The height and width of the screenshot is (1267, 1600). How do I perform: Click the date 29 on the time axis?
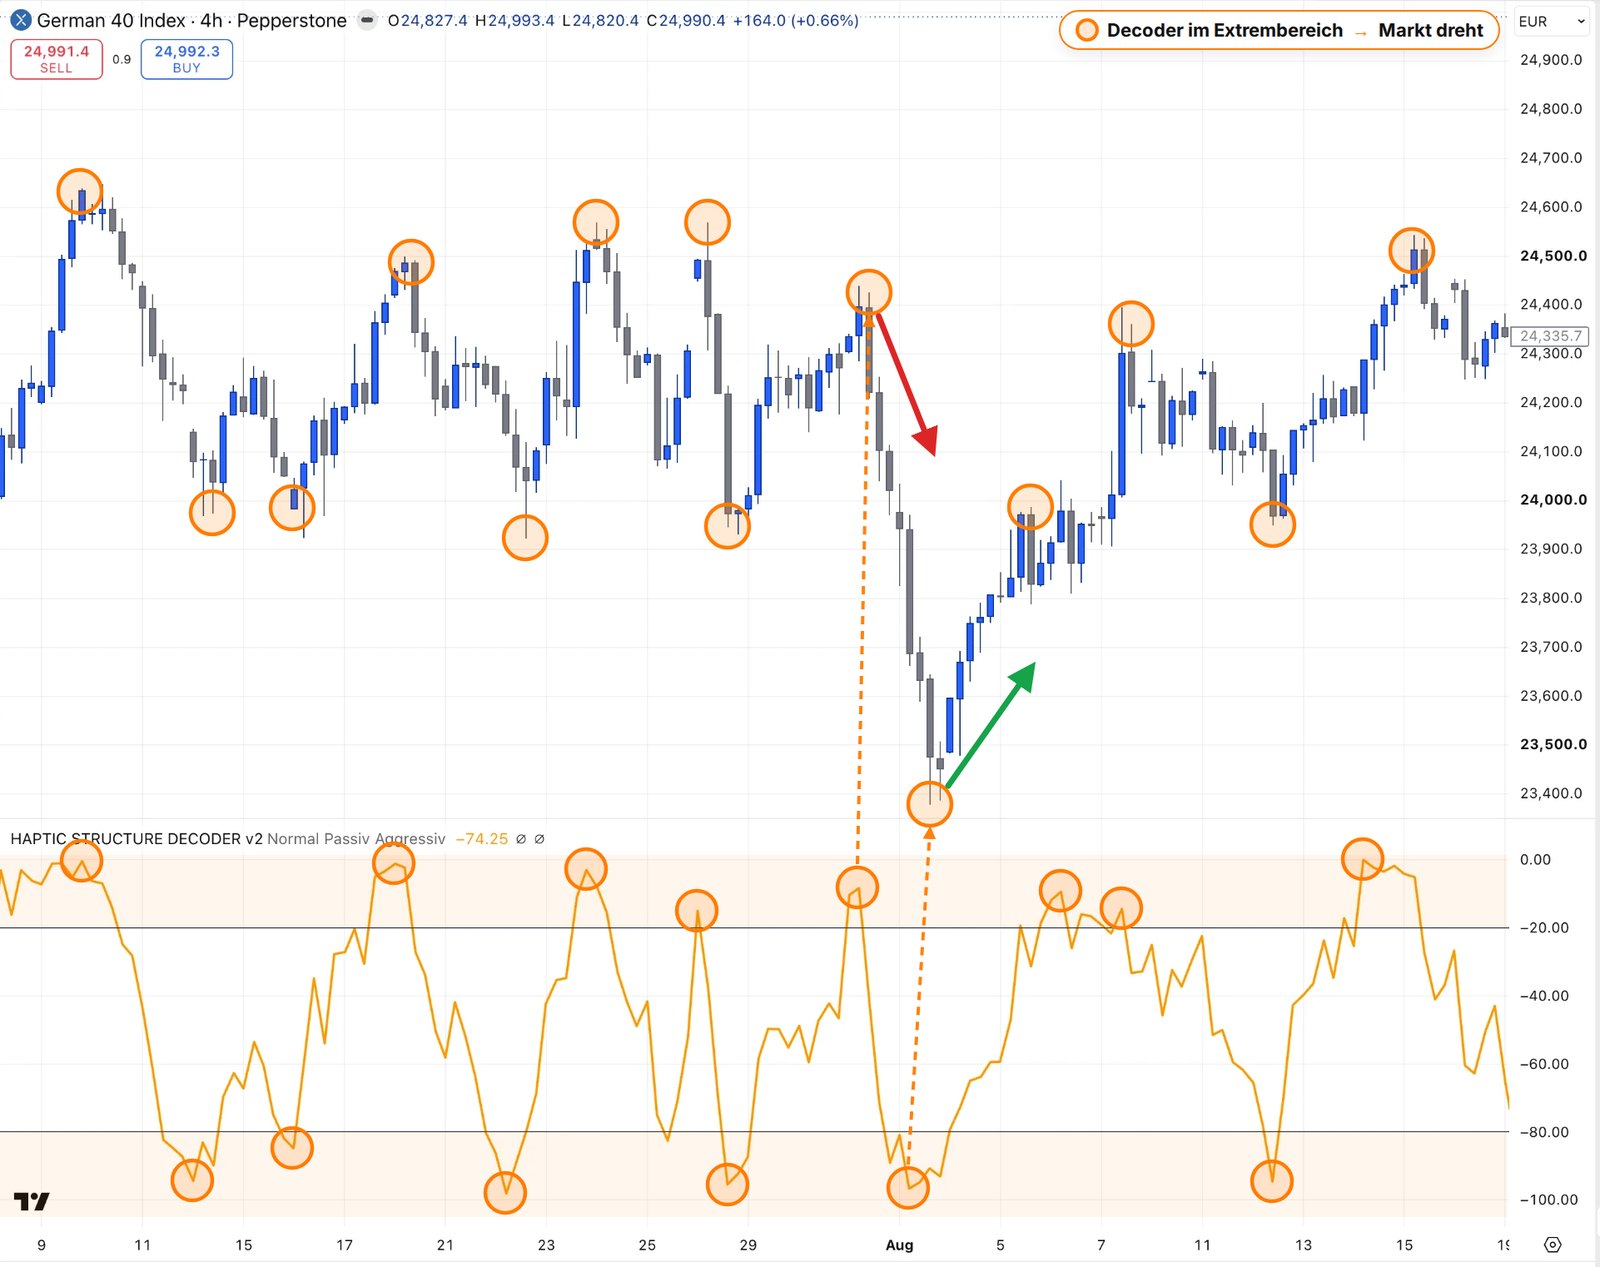(x=748, y=1245)
